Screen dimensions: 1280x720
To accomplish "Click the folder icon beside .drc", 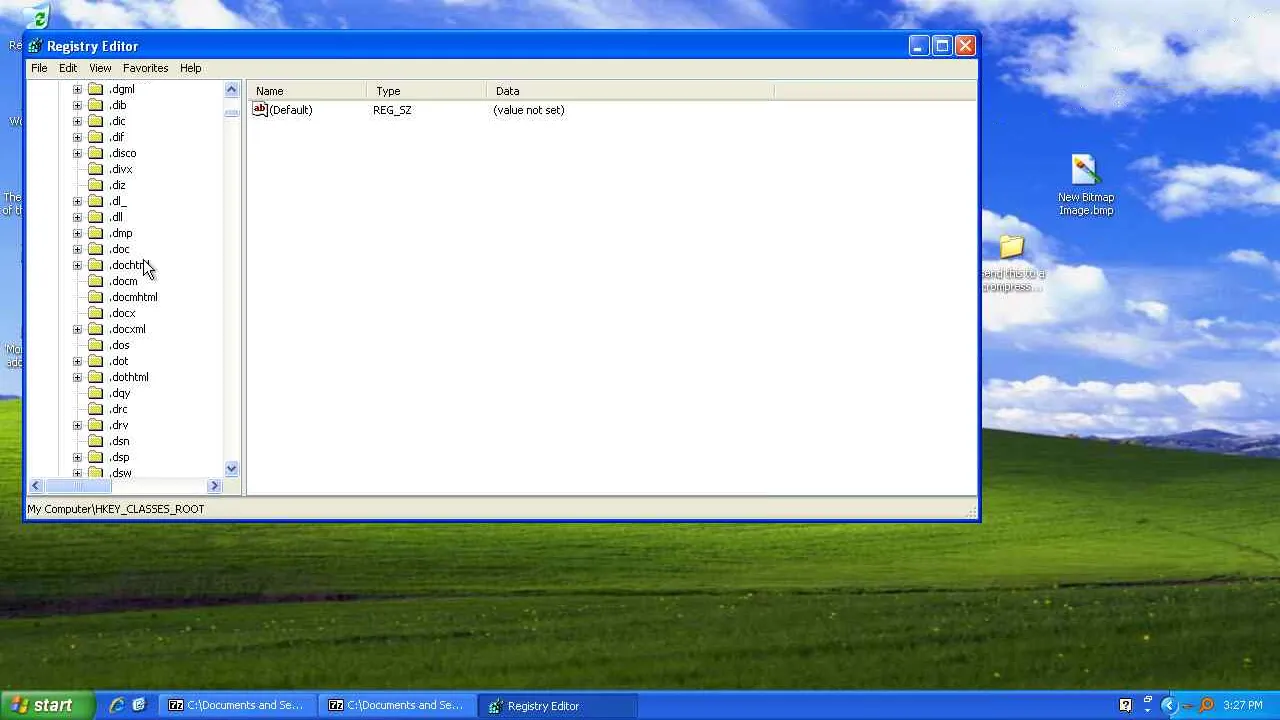I will pyautogui.click(x=96, y=409).
